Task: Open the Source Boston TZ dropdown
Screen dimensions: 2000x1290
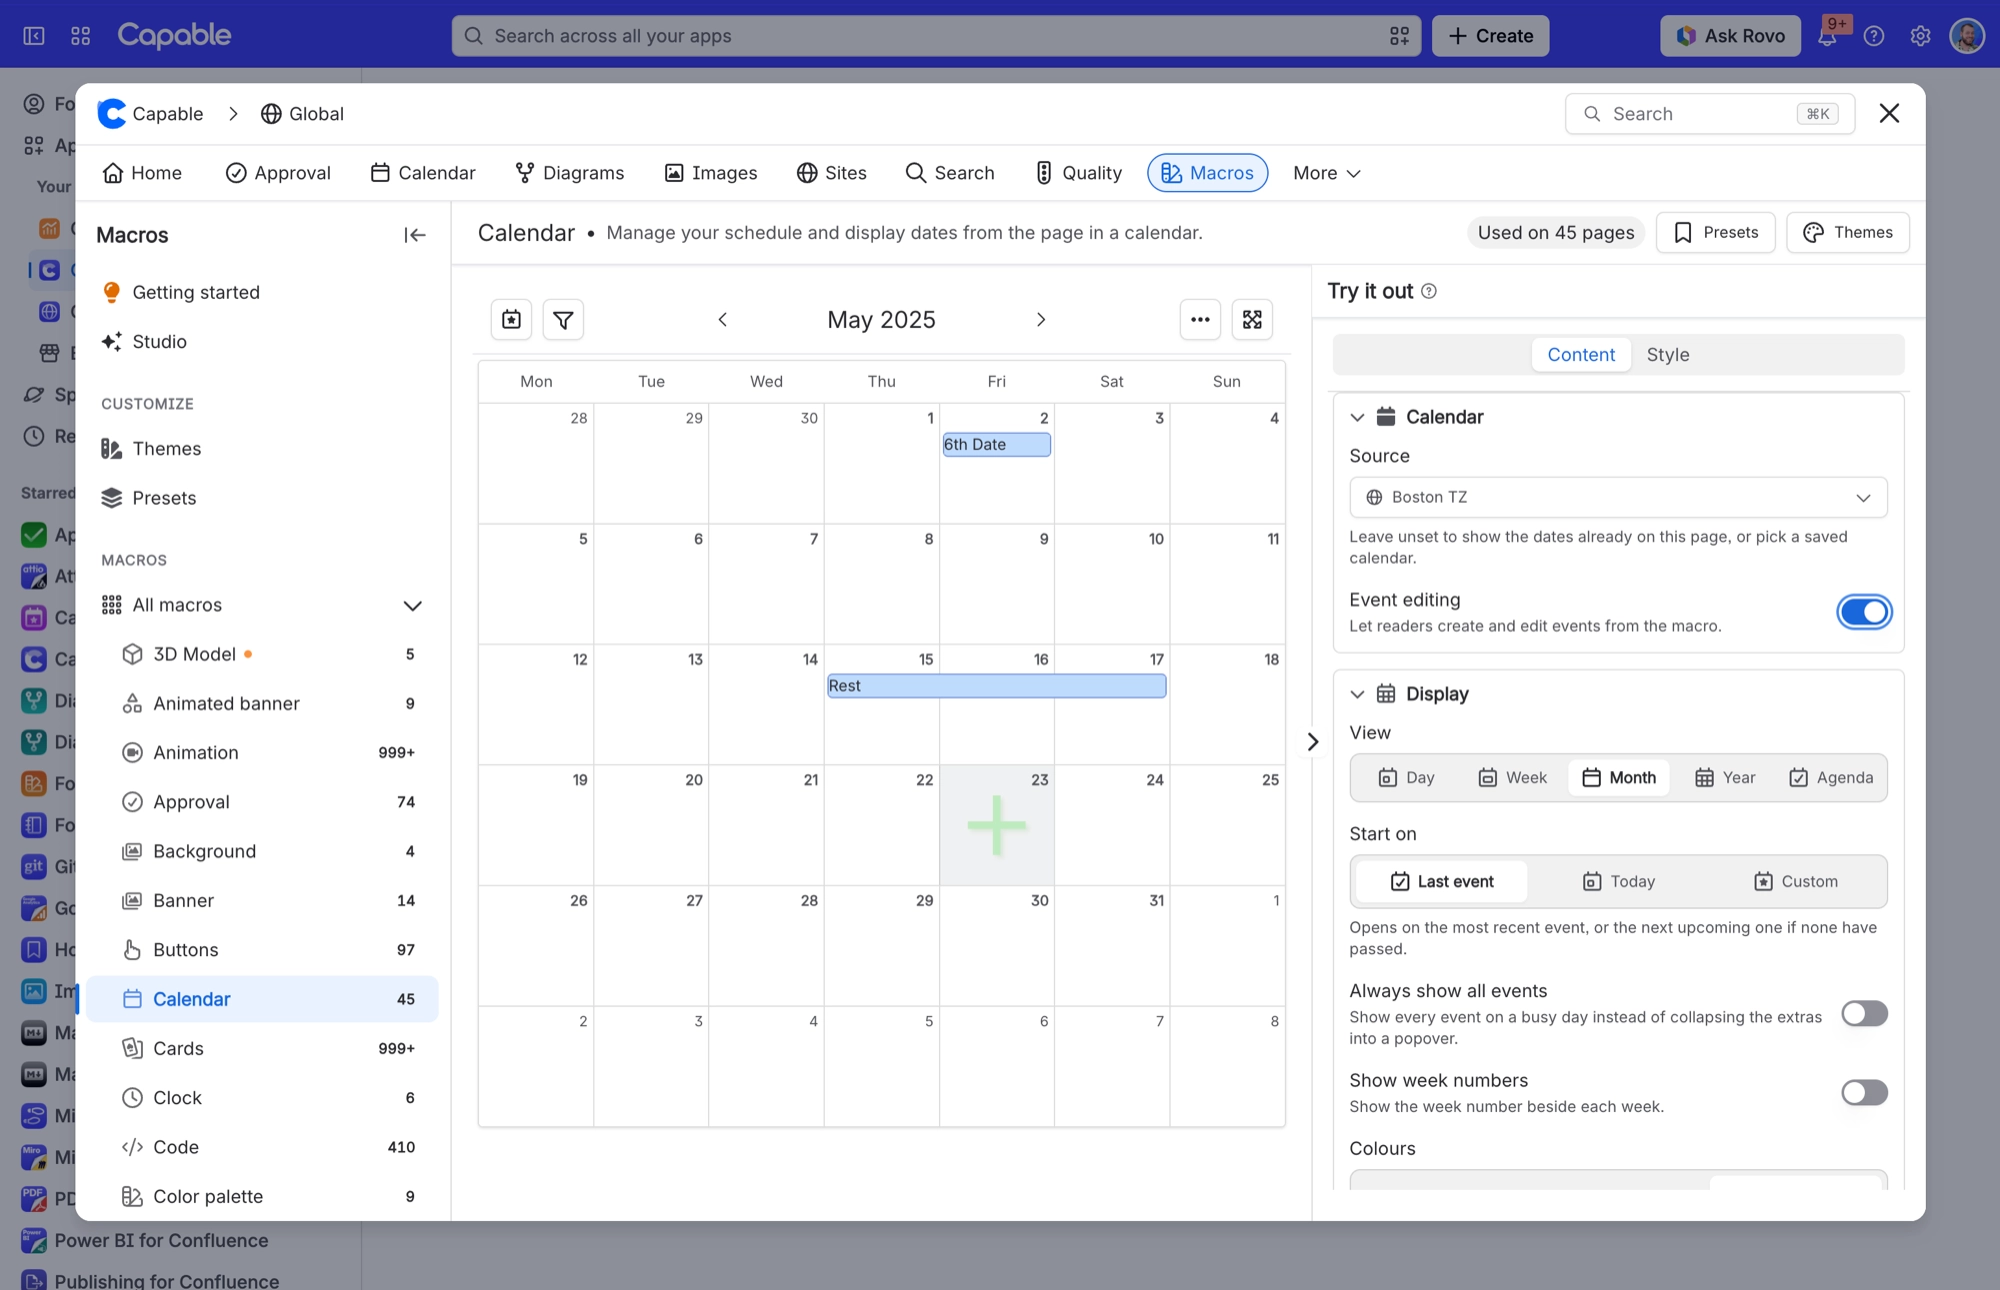Action: click(1618, 498)
